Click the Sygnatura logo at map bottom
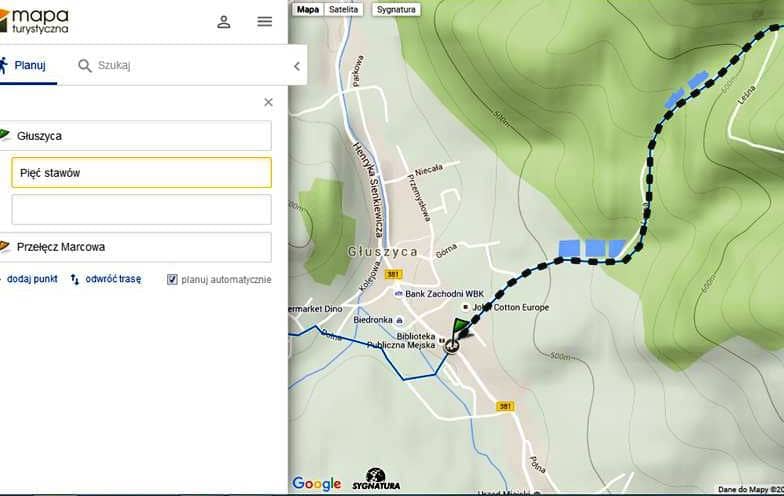 376,480
